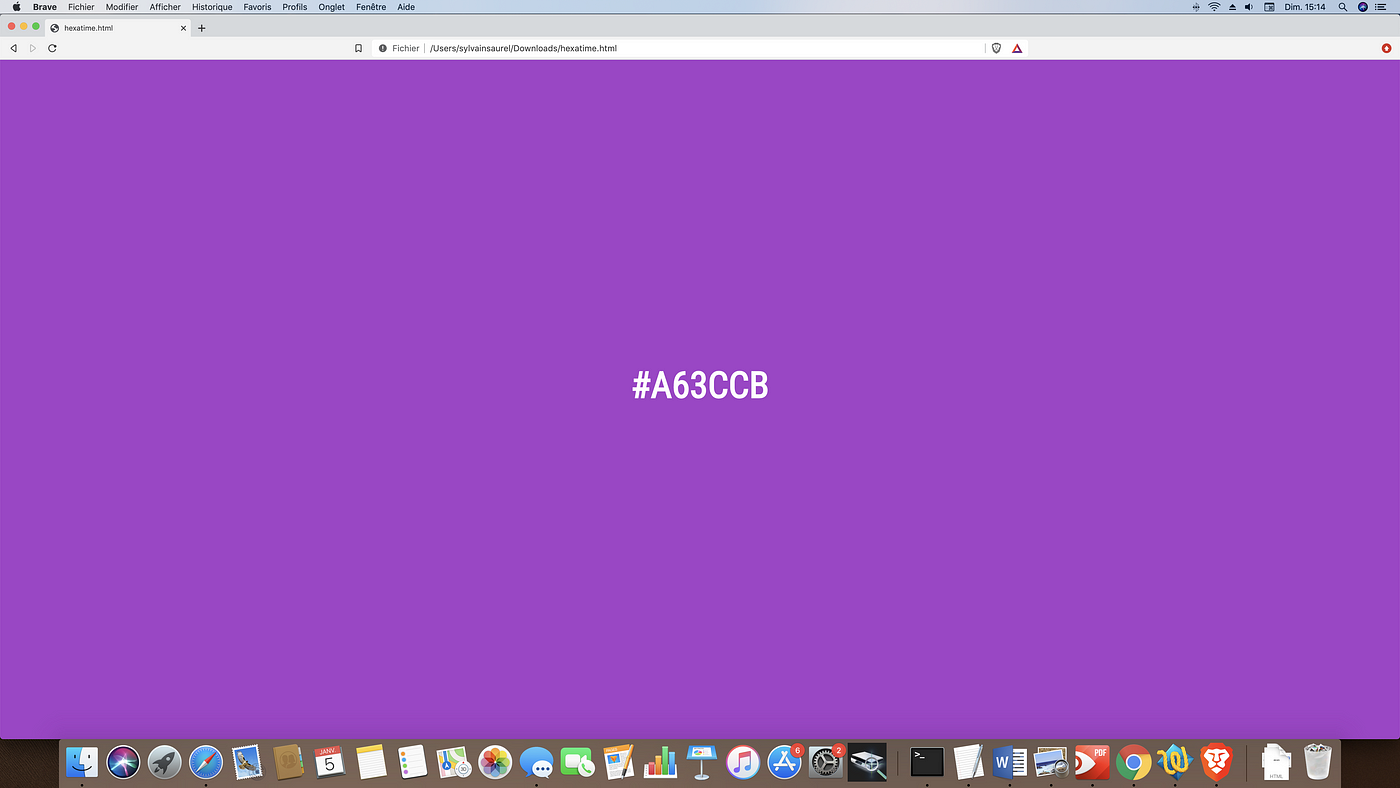Open the Brave Shields lion icon
This screenshot has width=1400, height=788.
[996, 48]
